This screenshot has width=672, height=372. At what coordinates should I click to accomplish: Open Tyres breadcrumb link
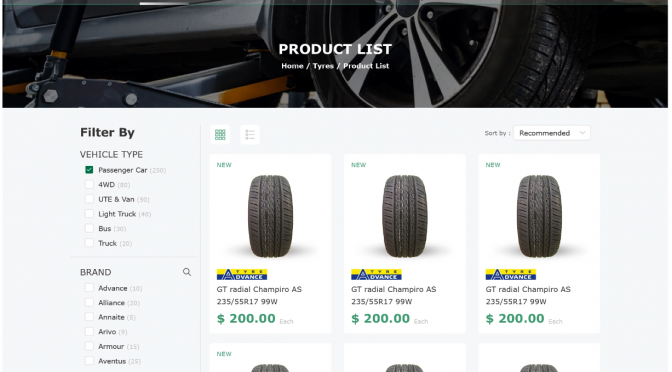pos(323,66)
